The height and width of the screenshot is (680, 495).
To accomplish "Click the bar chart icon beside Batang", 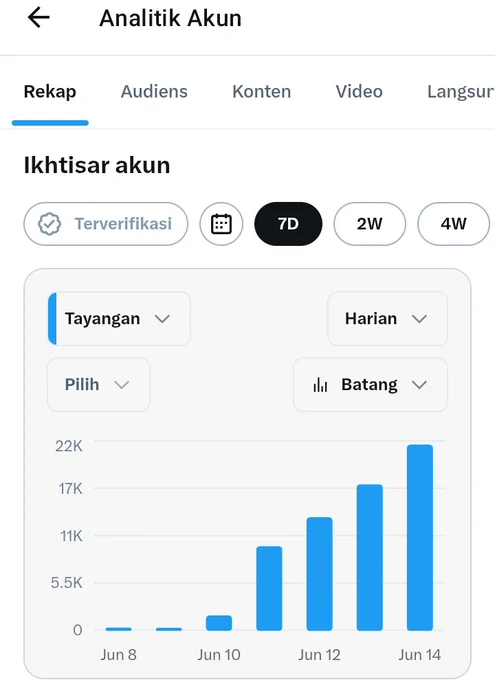I will coord(320,385).
